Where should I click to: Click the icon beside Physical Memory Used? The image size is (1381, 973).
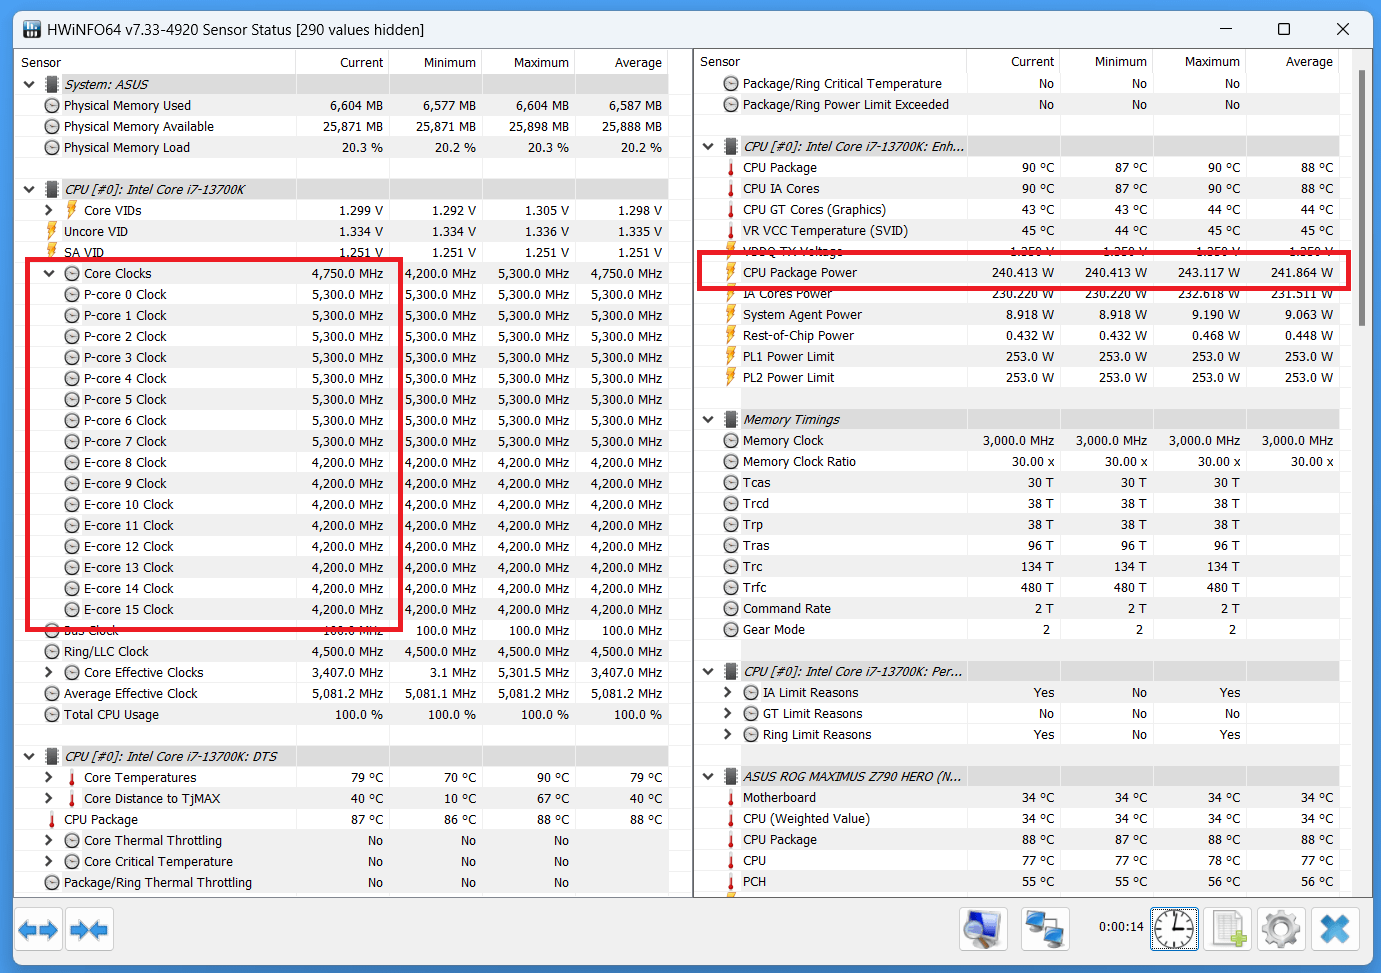click(x=52, y=106)
